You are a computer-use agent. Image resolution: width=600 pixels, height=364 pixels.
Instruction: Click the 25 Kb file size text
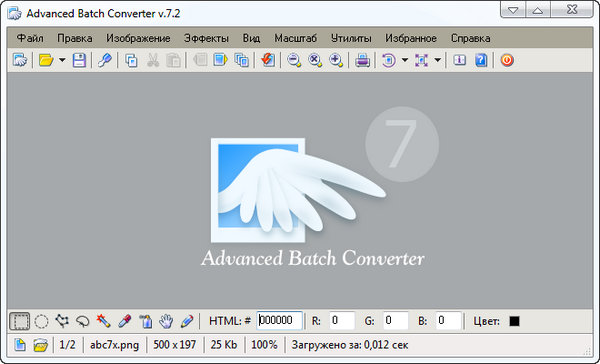tap(224, 345)
